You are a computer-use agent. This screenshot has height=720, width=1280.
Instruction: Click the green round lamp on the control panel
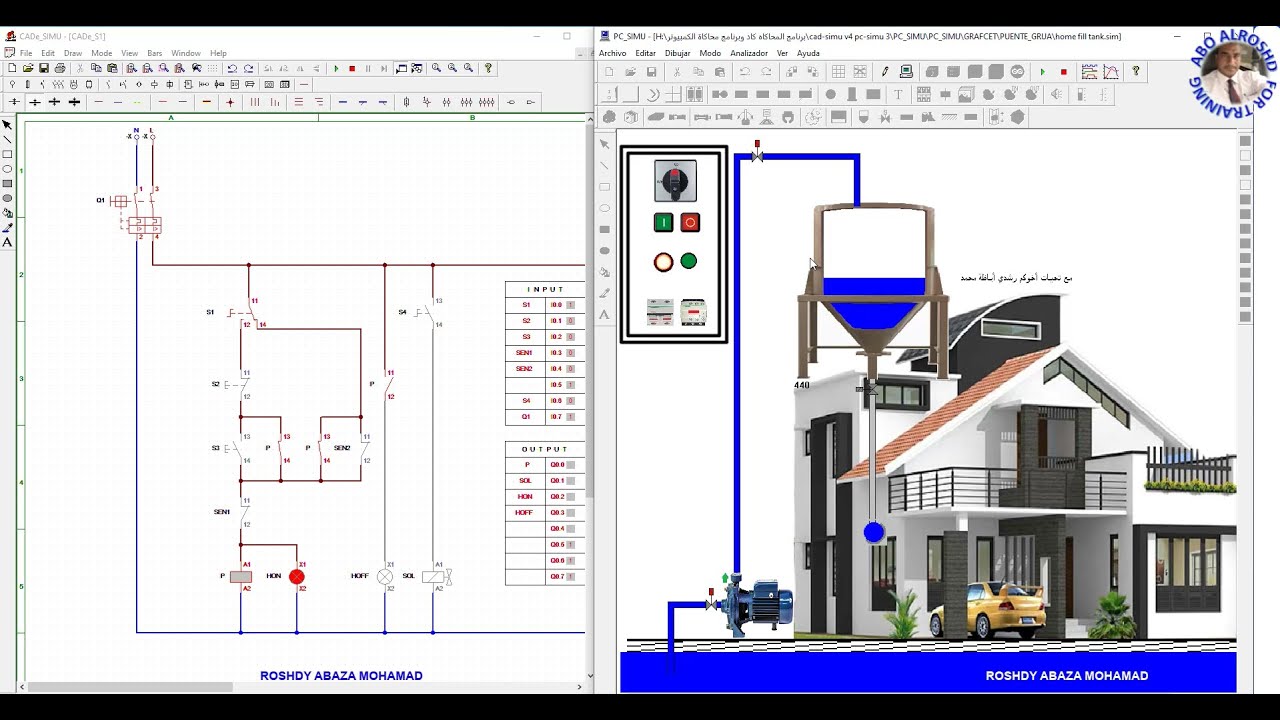pyautogui.click(x=688, y=261)
